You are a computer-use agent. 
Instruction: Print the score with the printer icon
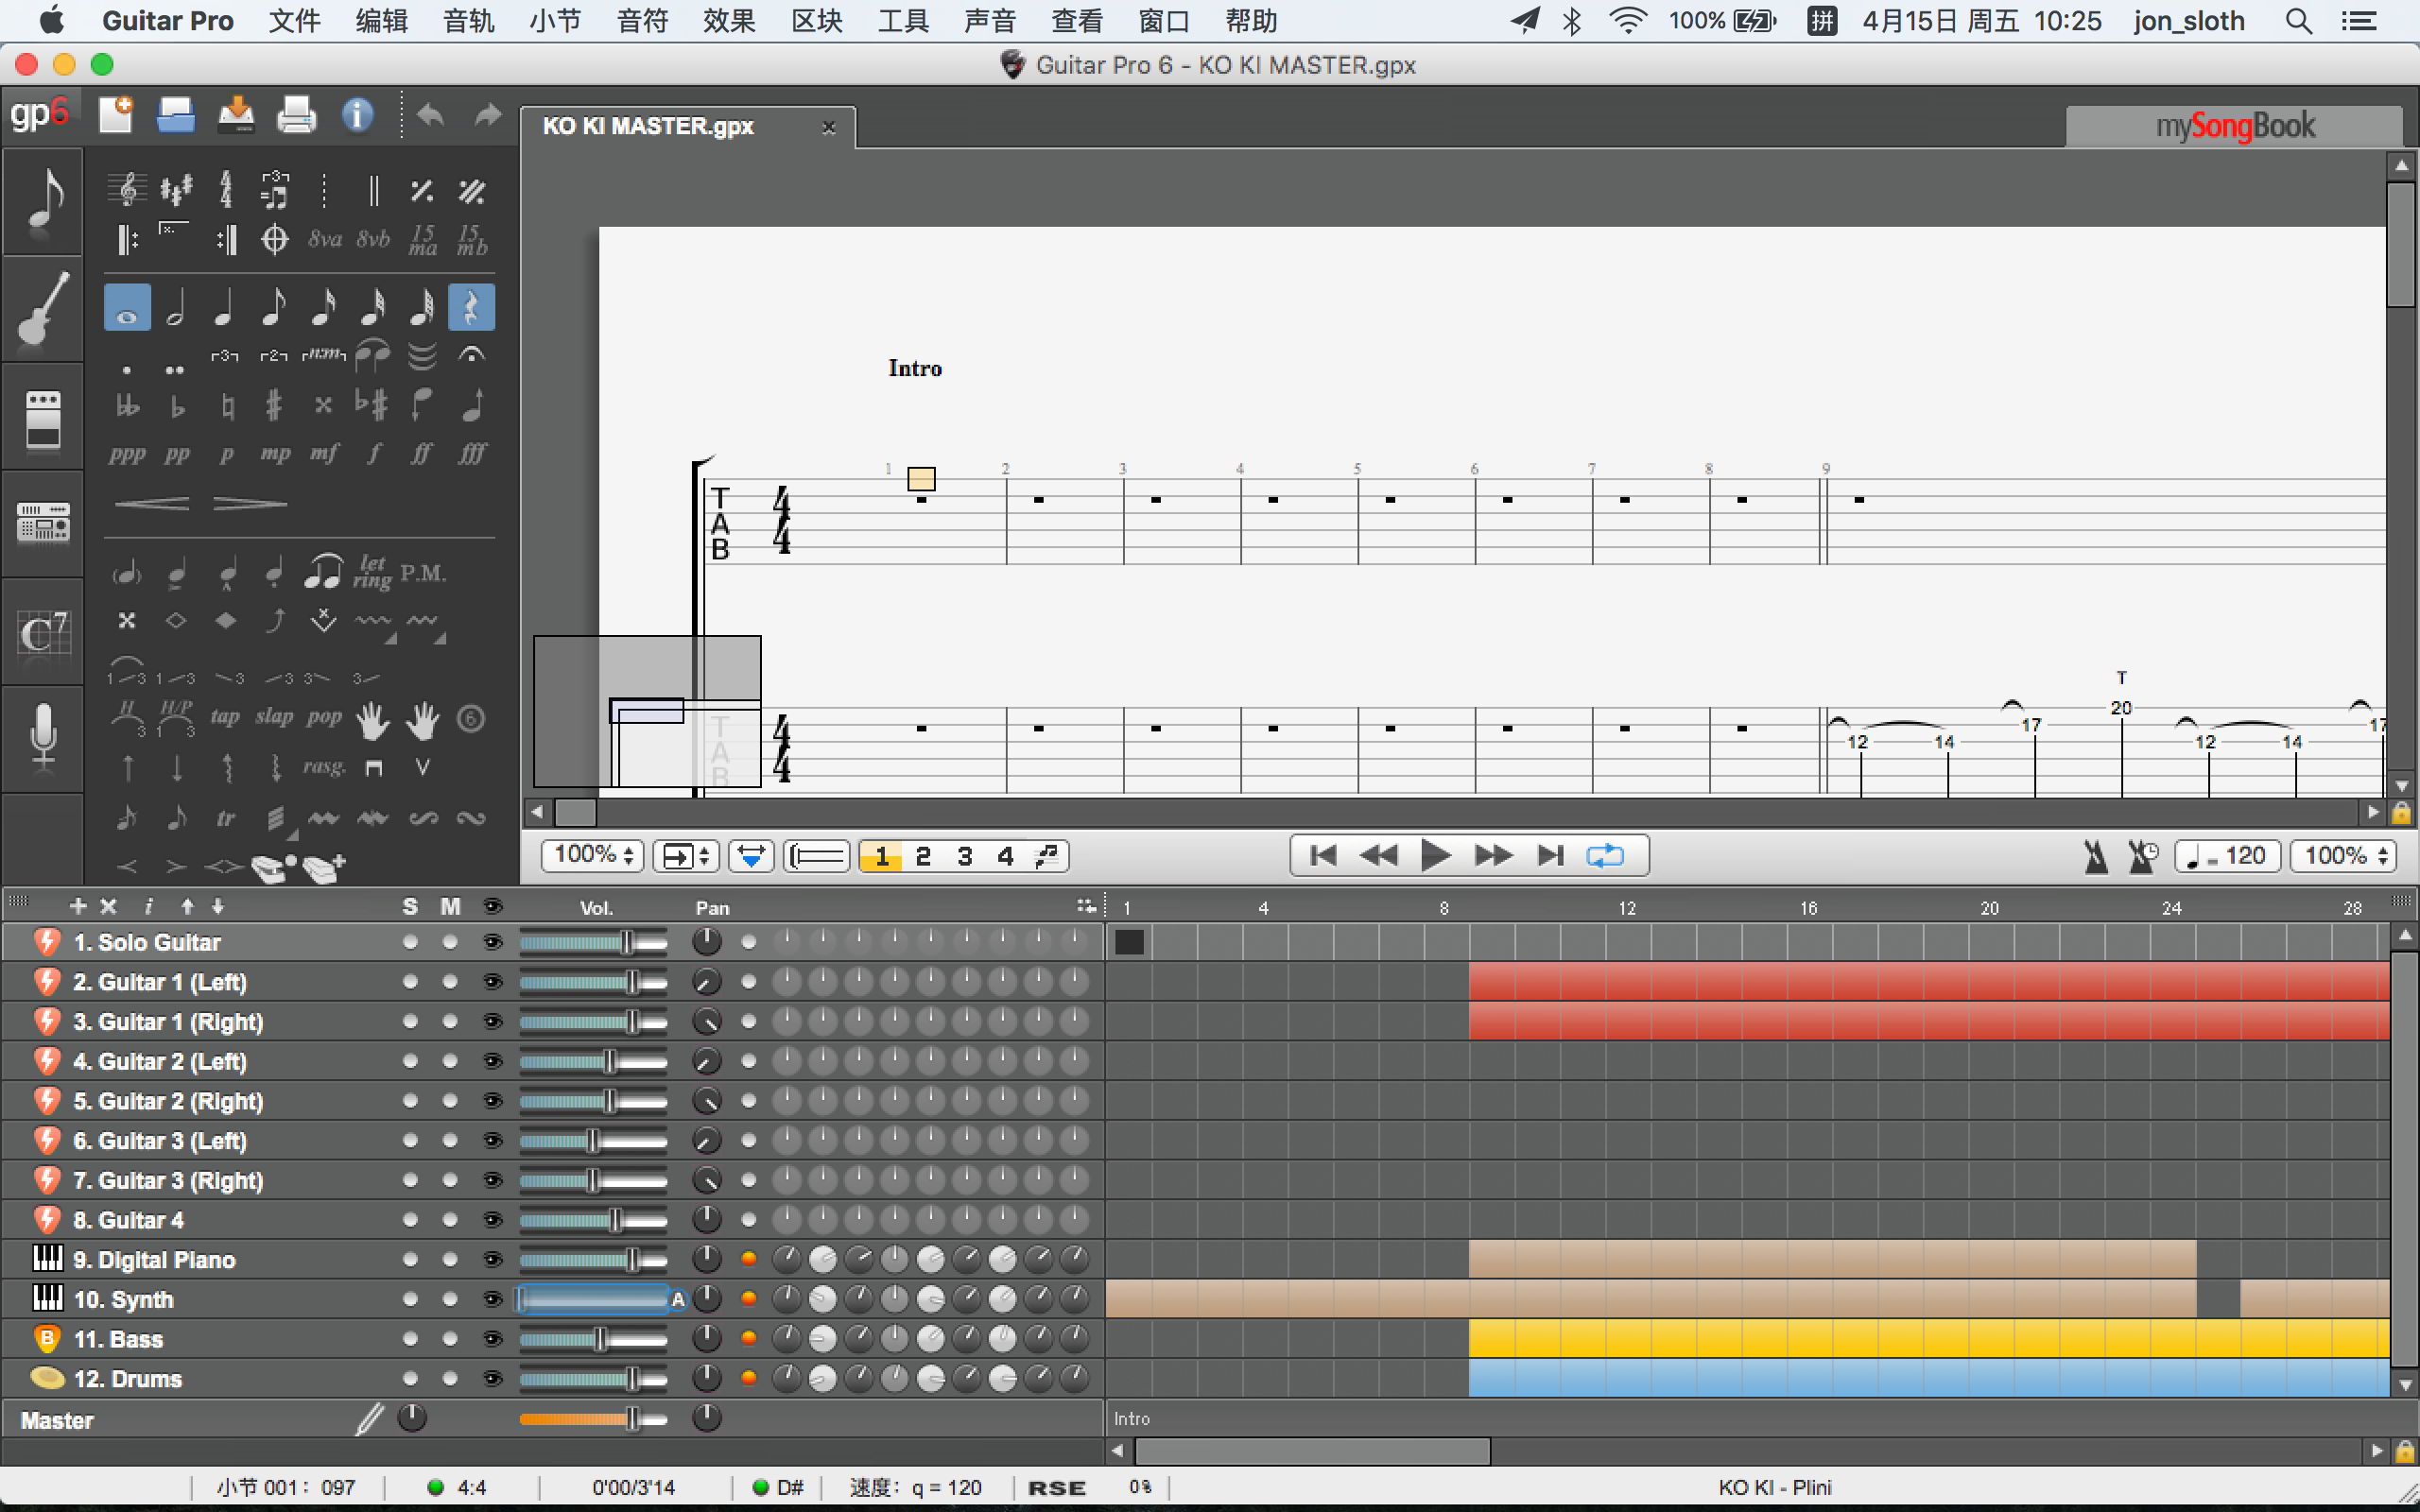tap(296, 115)
